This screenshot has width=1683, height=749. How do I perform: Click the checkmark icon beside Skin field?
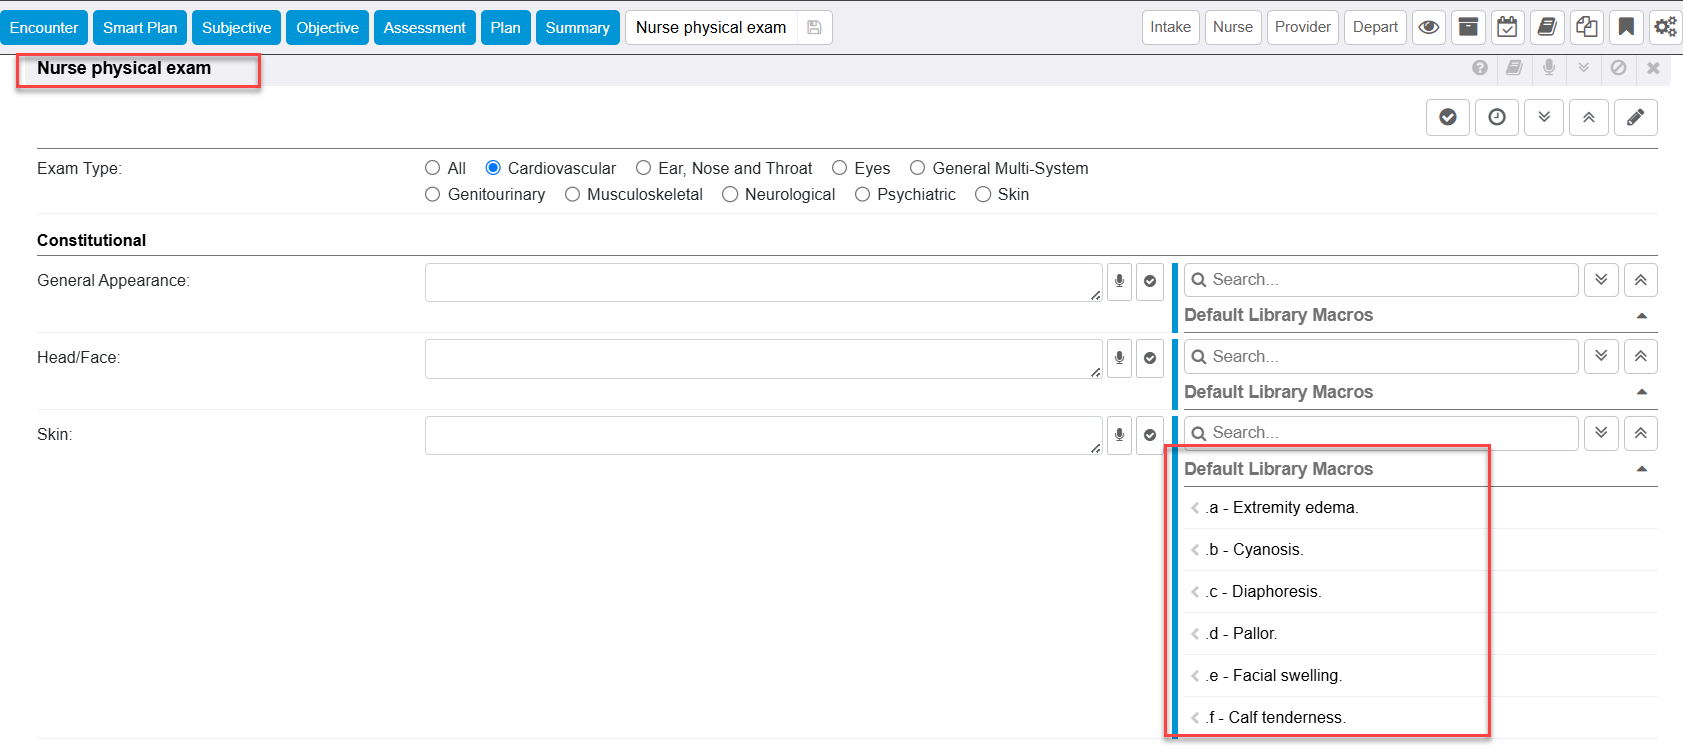point(1150,435)
